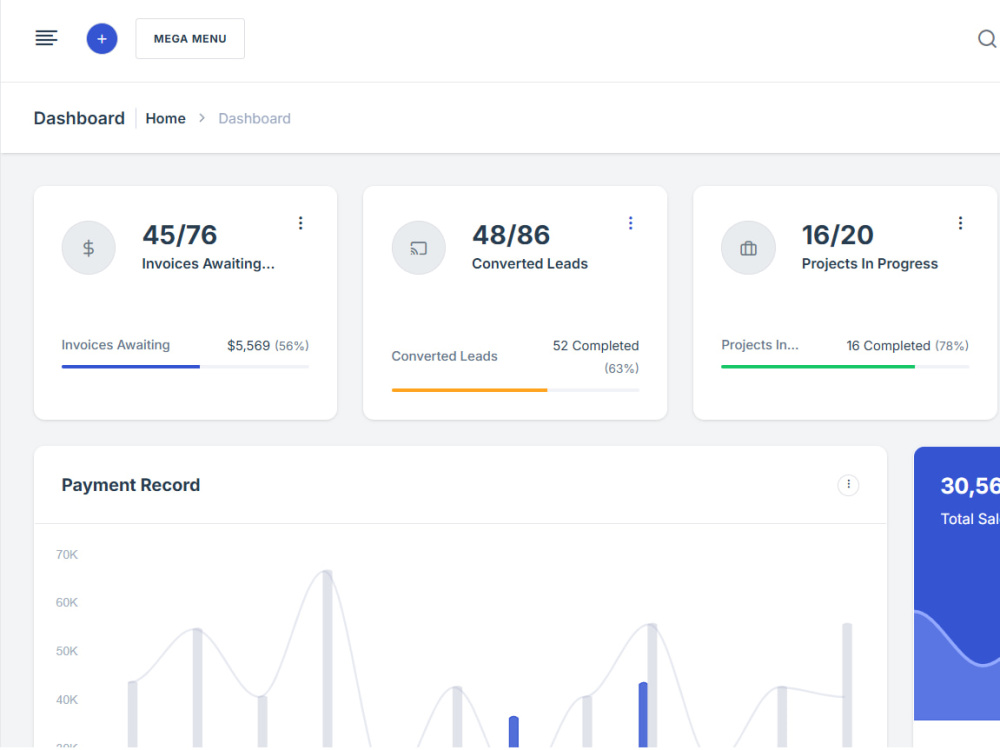Click the blue plus quick-add button
The image size is (1000, 750).
(102, 39)
